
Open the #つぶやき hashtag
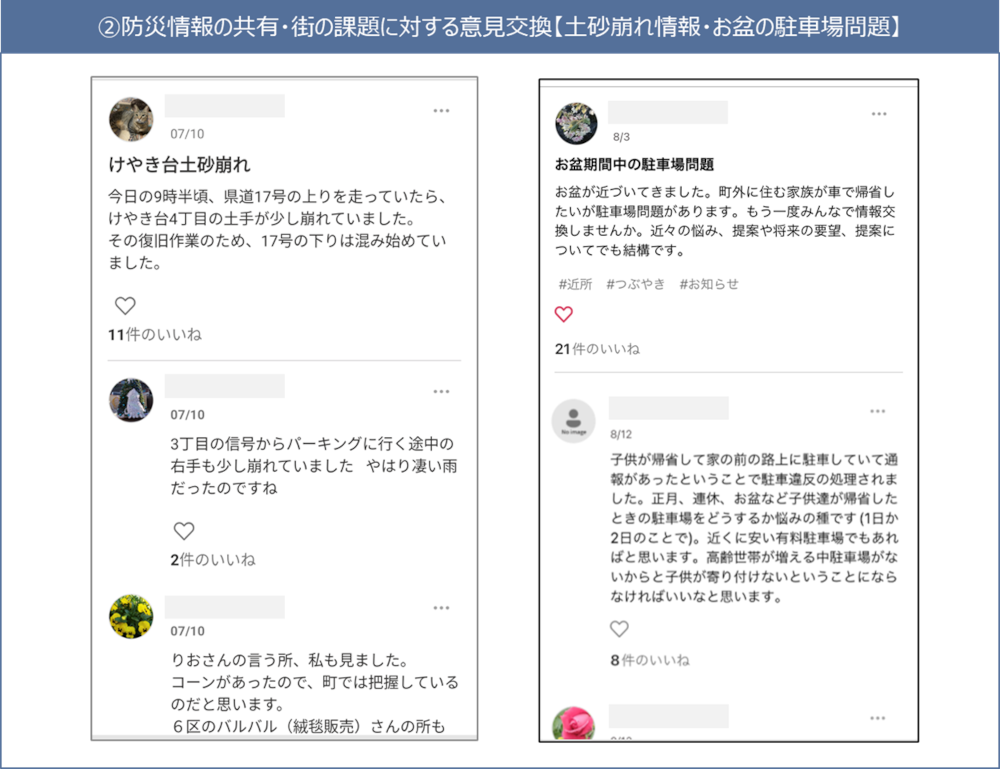[635, 284]
